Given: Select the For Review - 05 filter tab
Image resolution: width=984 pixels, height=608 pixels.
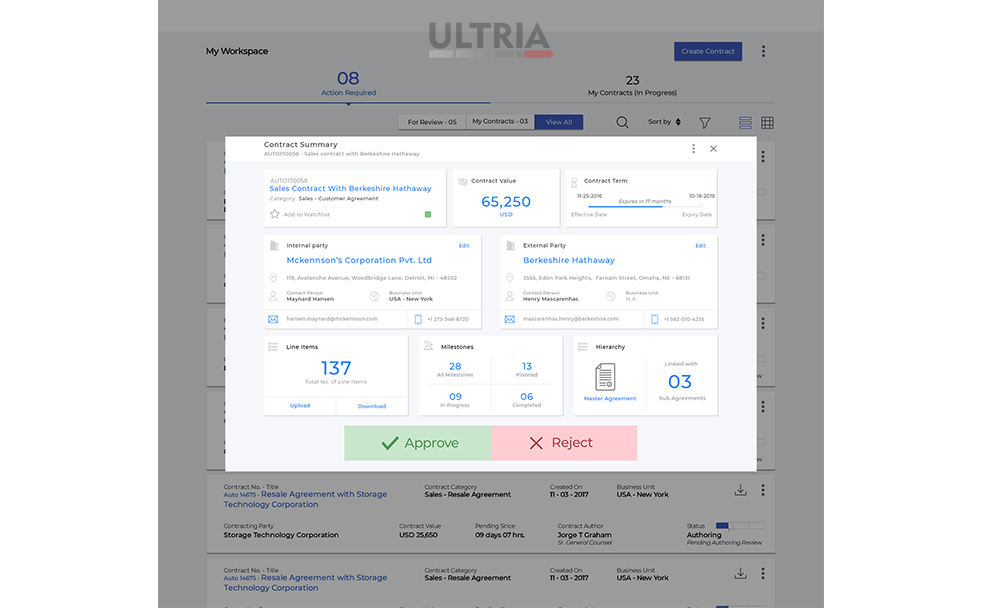Looking at the screenshot, I should click(432, 122).
